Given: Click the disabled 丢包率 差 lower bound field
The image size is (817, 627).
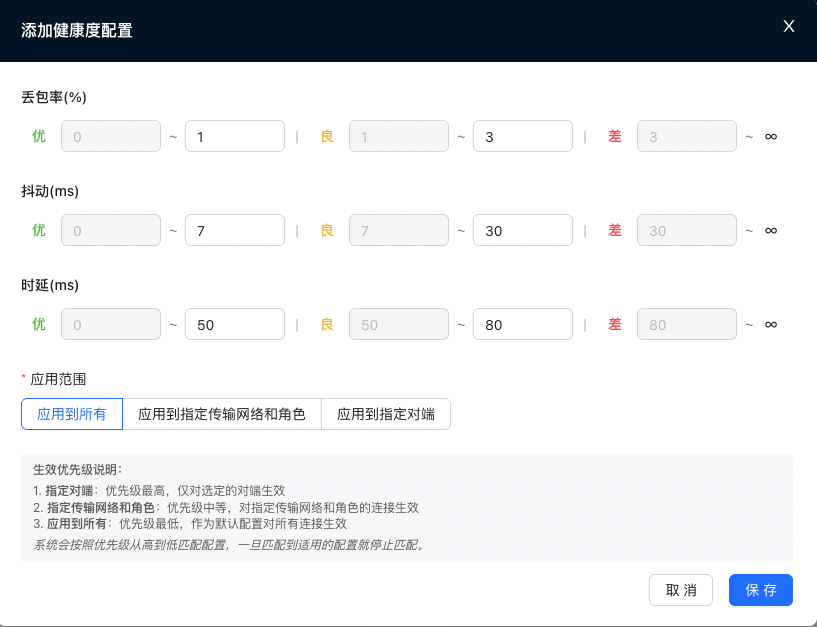Looking at the screenshot, I should click(x=687, y=136).
